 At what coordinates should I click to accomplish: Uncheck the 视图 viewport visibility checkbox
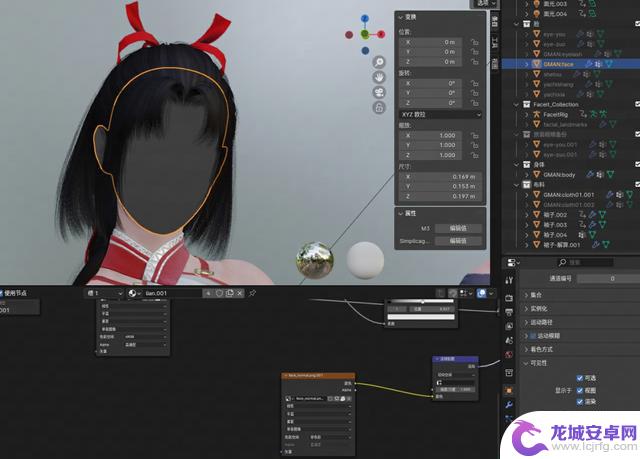580,390
